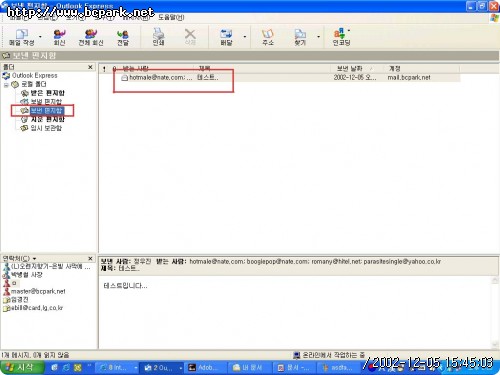
Task: Select the 로컬 폴더 folder
Action: point(33,84)
